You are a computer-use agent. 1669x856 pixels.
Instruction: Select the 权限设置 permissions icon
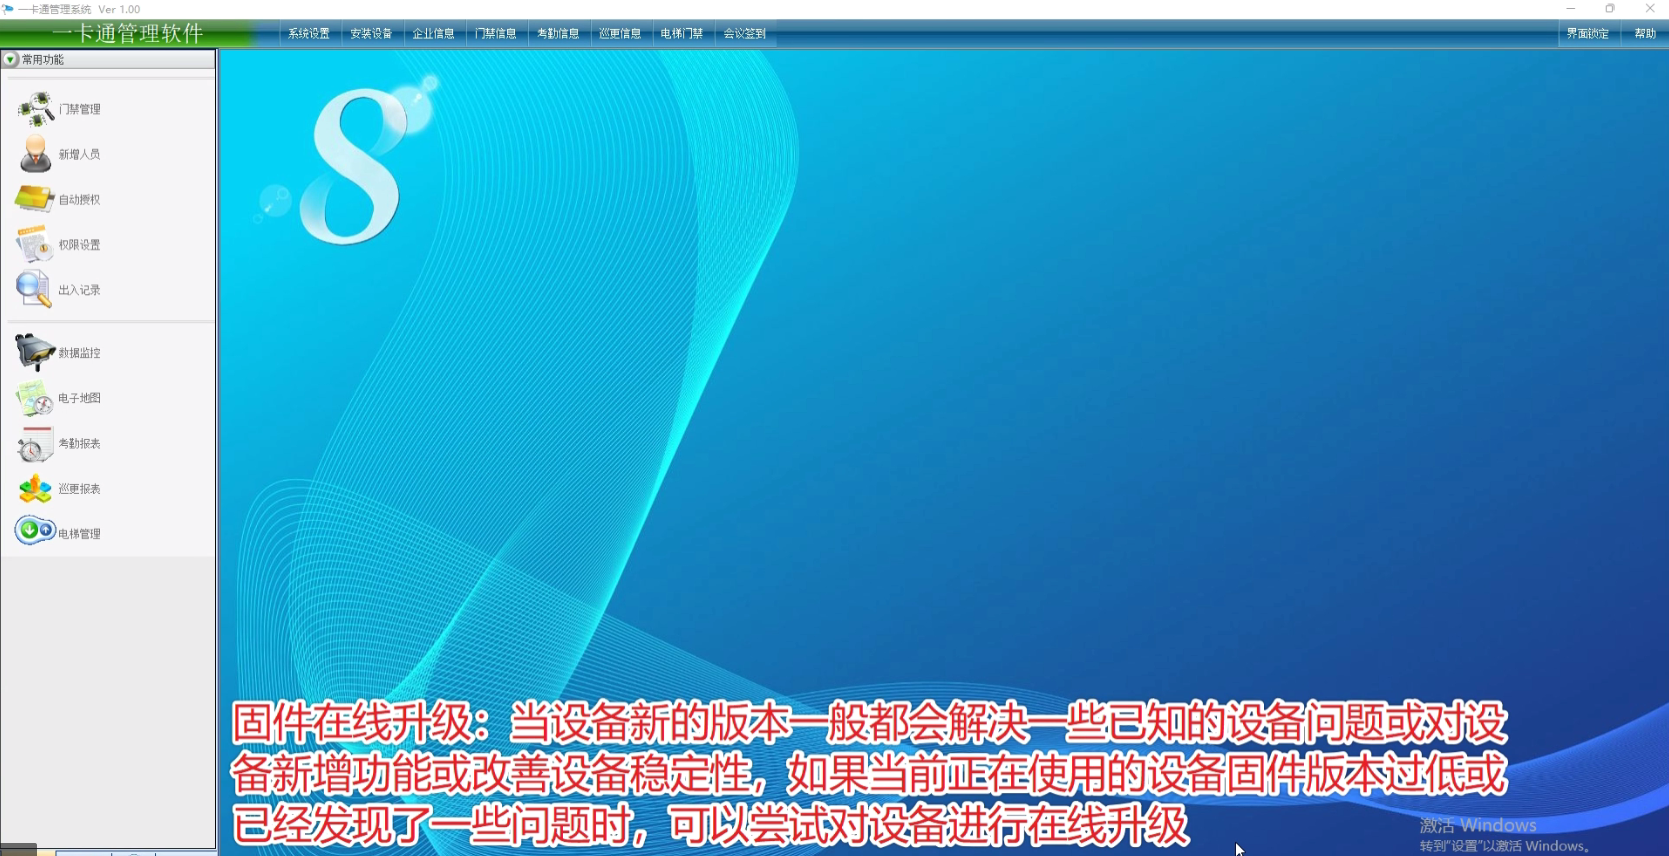coord(35,244)
